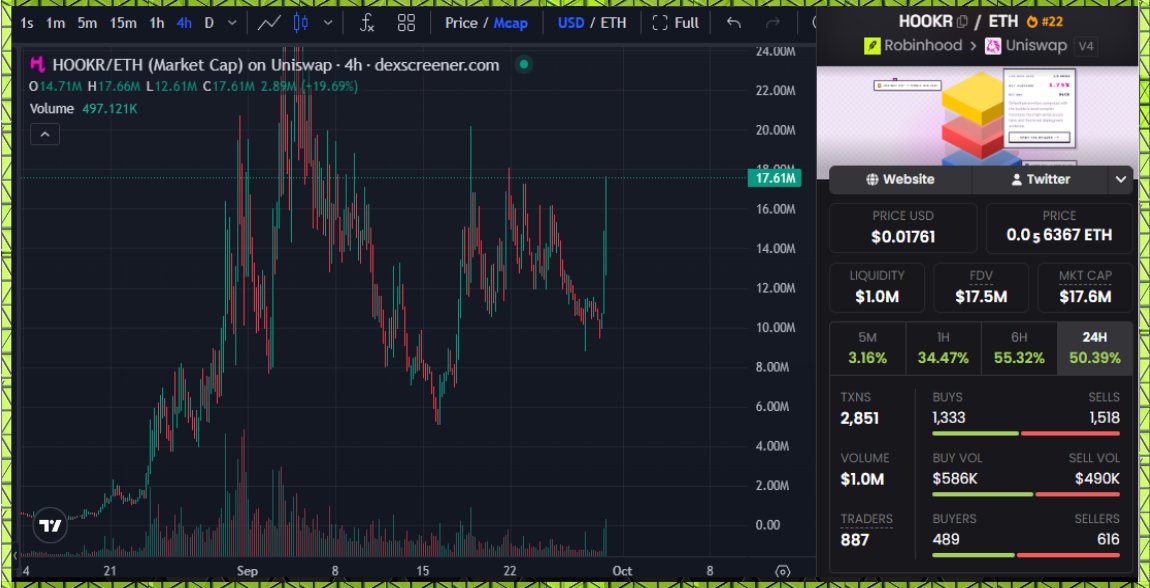This screenshot has height=588, width=1150.
Task: Click the TRADERS 887 value
Action: (854, 540)
